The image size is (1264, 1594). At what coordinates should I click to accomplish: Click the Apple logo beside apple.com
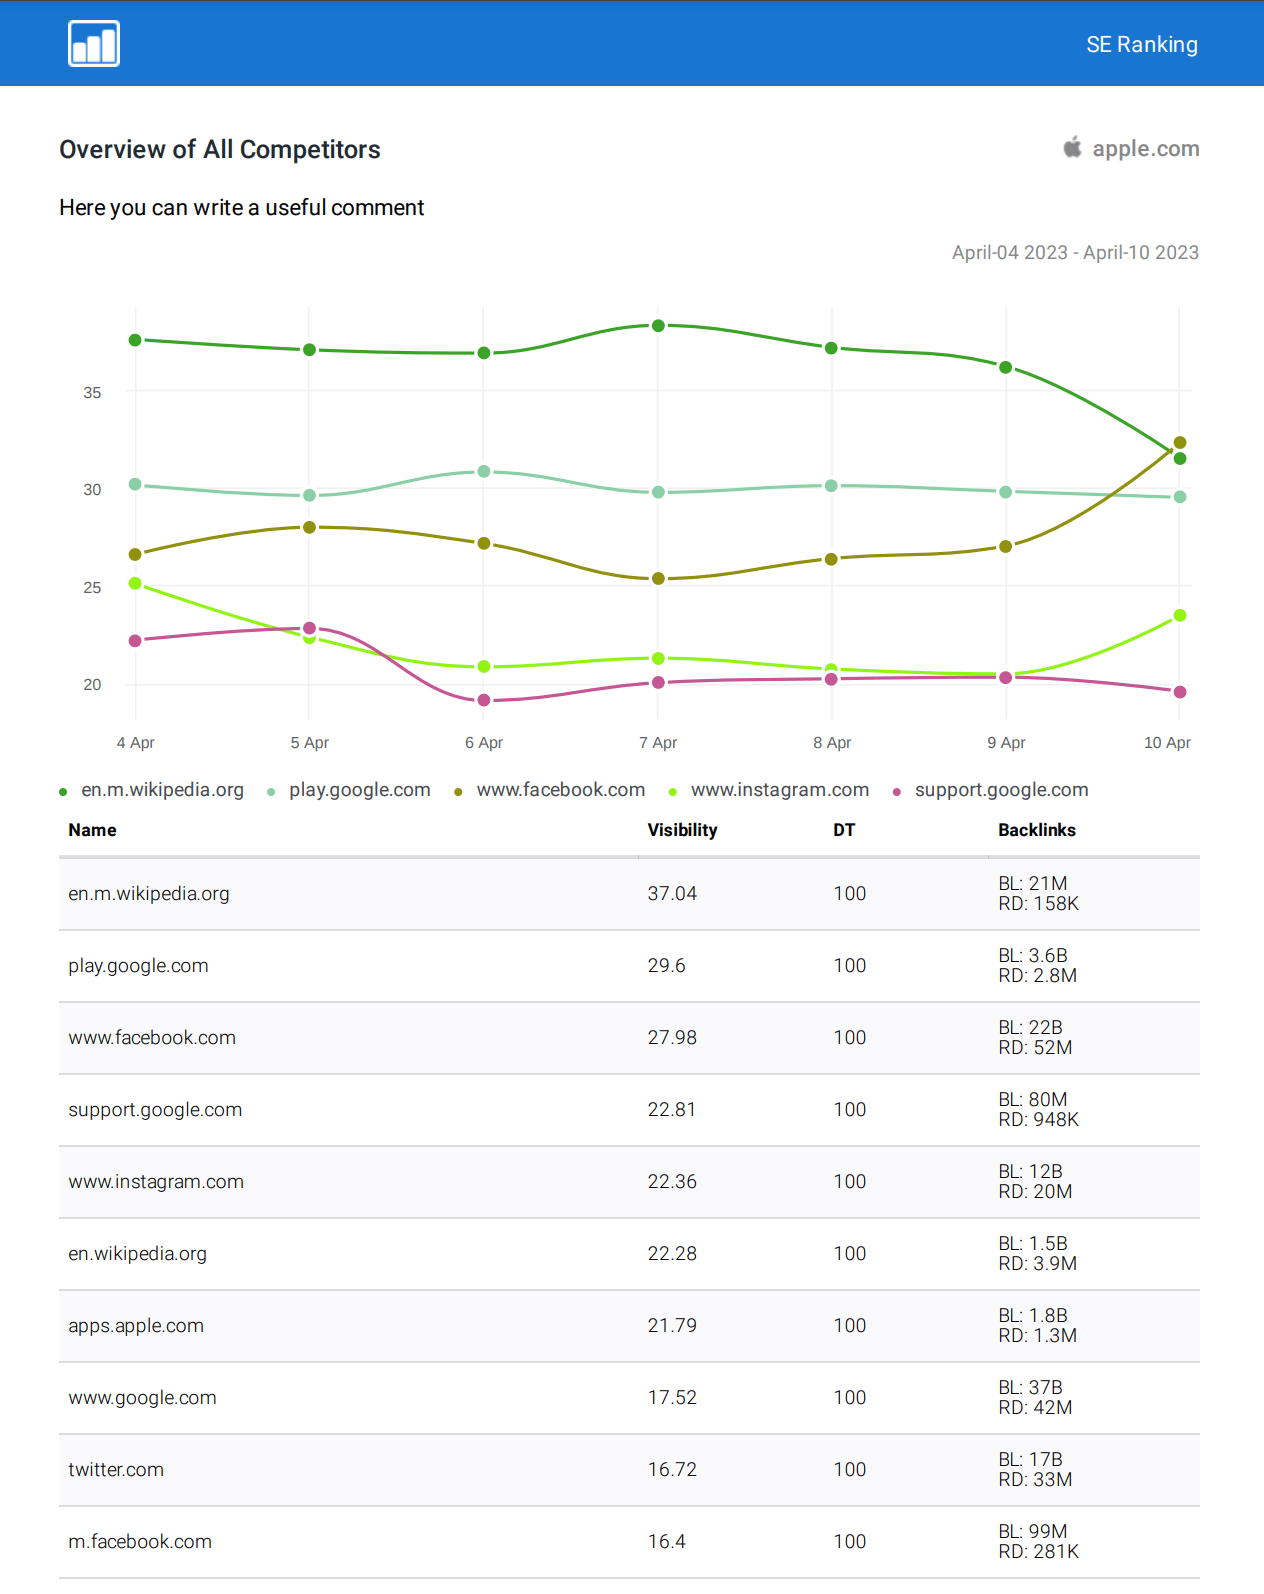[x=1071, y=148]
